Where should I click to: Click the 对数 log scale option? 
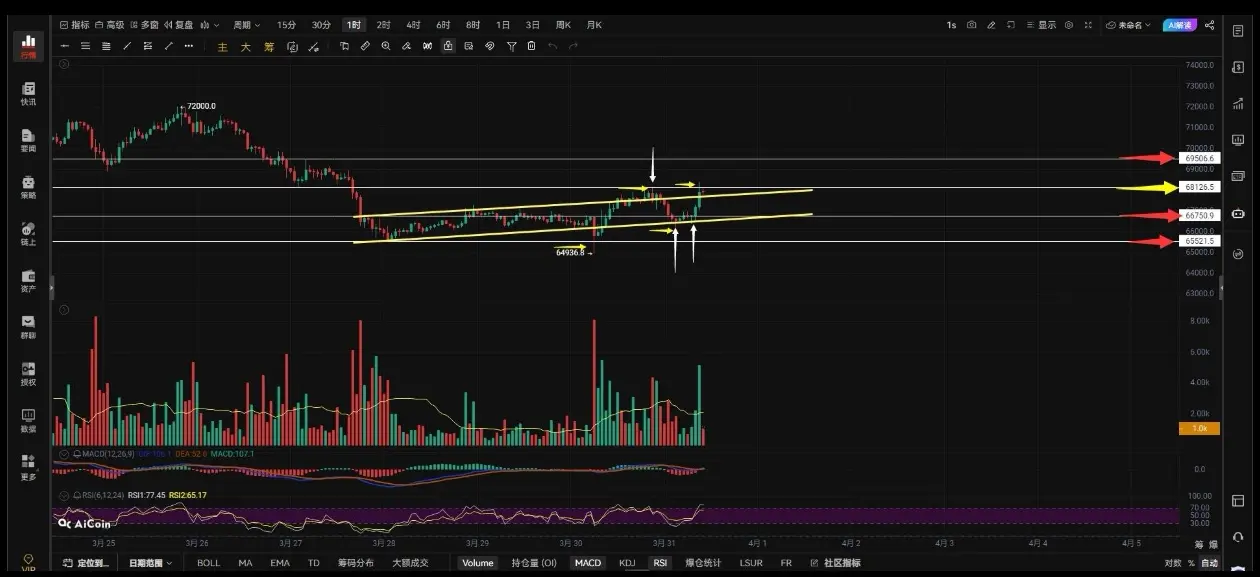(x=1172, y=563)
